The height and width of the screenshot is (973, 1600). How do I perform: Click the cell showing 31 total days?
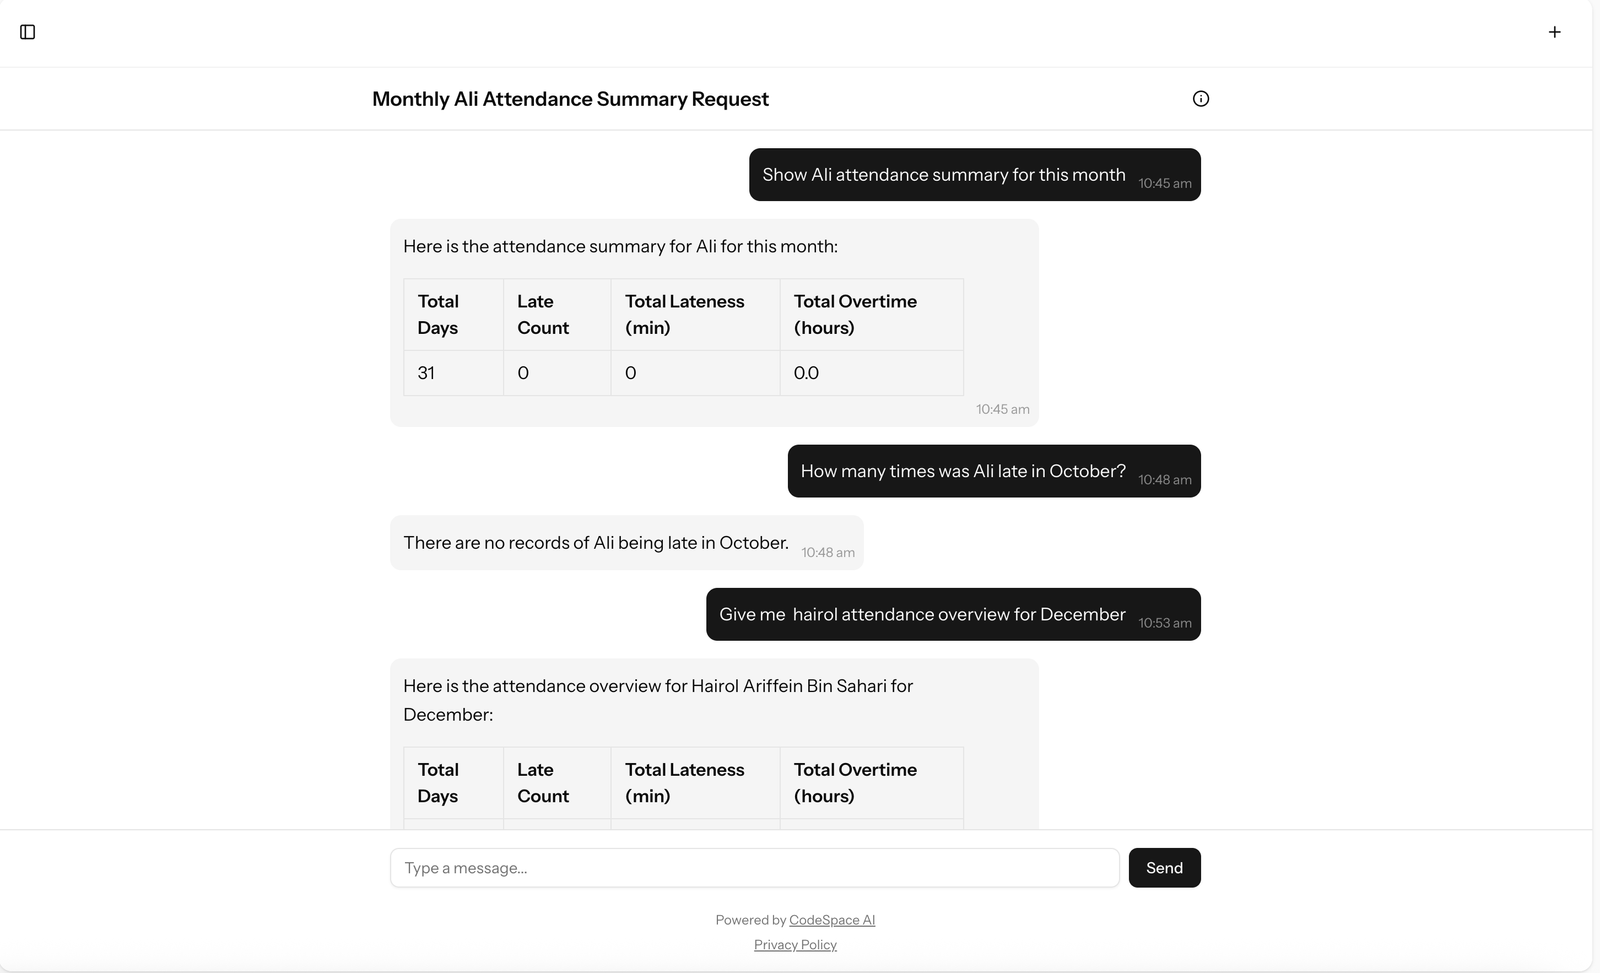tap(427, 373)
